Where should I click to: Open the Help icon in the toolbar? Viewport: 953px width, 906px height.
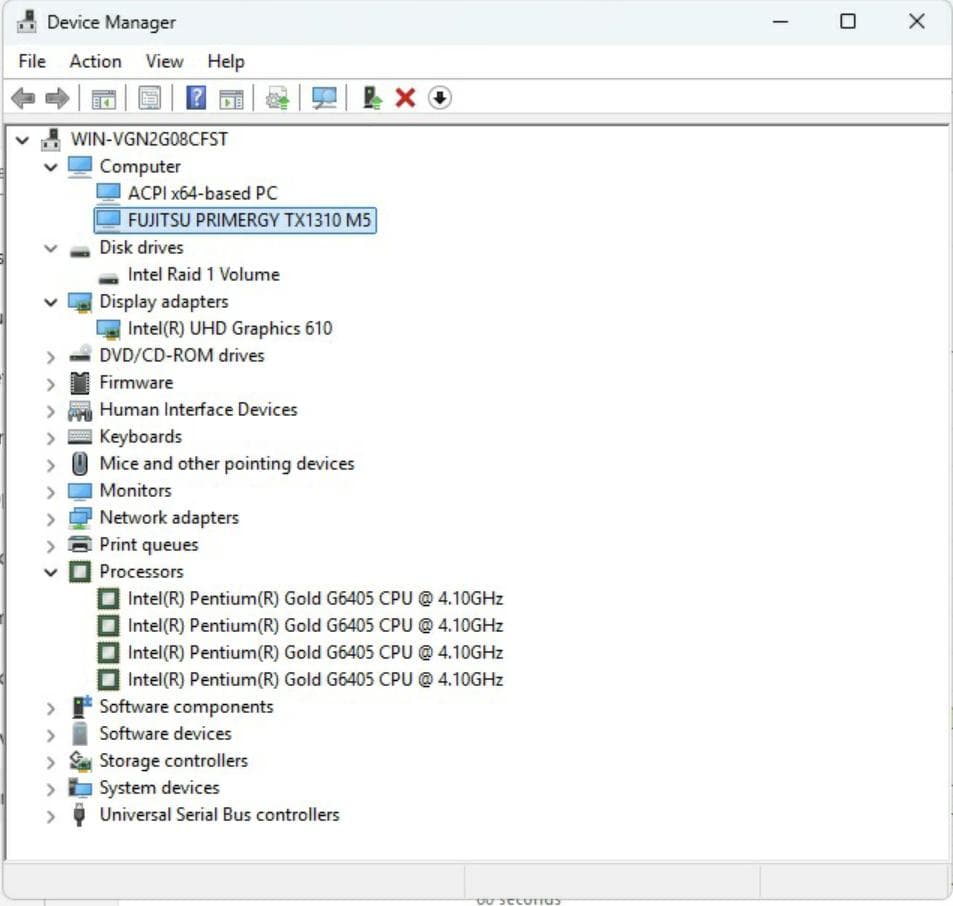pos(196,97)
